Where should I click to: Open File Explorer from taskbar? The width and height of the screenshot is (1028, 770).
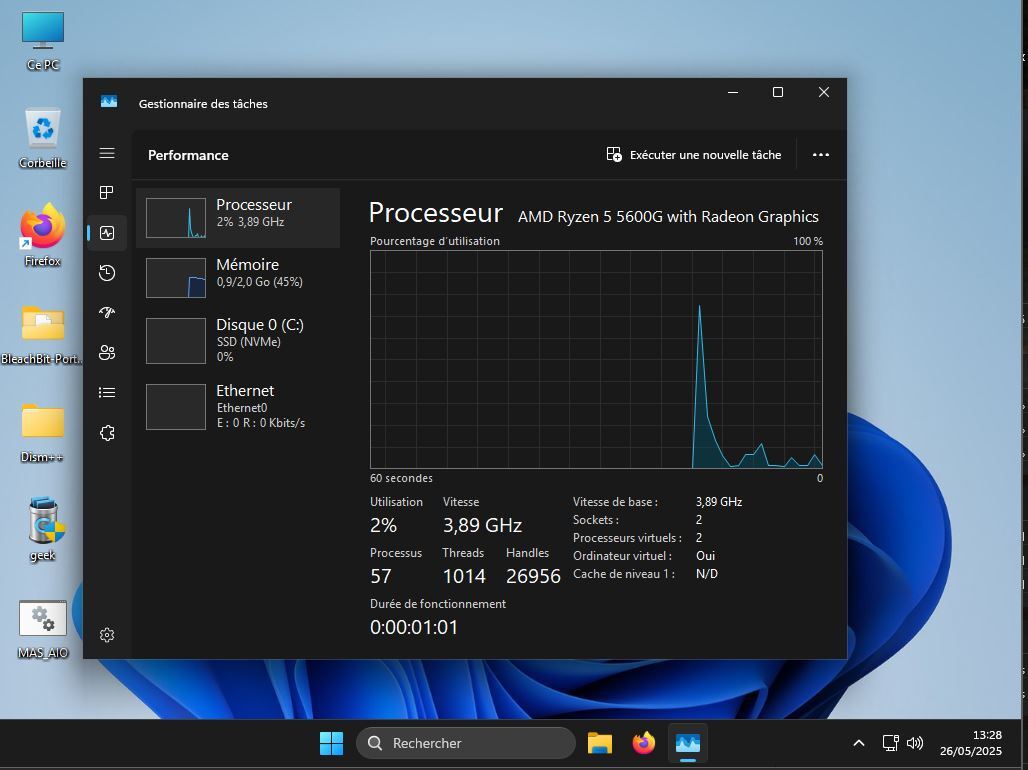[x=599, y=743]
